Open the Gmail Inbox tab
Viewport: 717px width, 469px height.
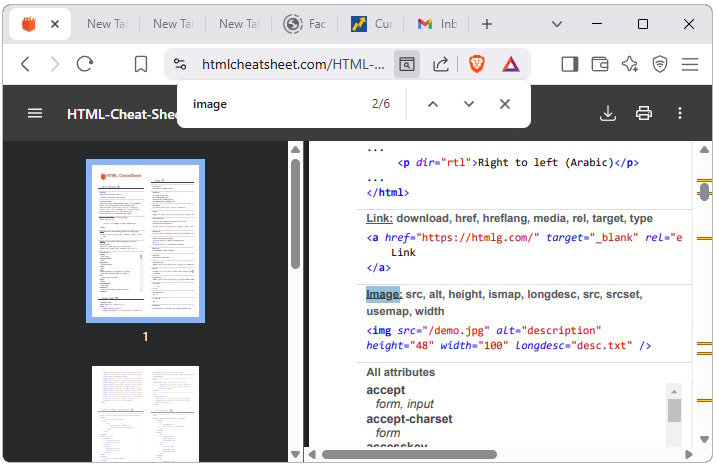pyautogui.click(x=437, y=24)
